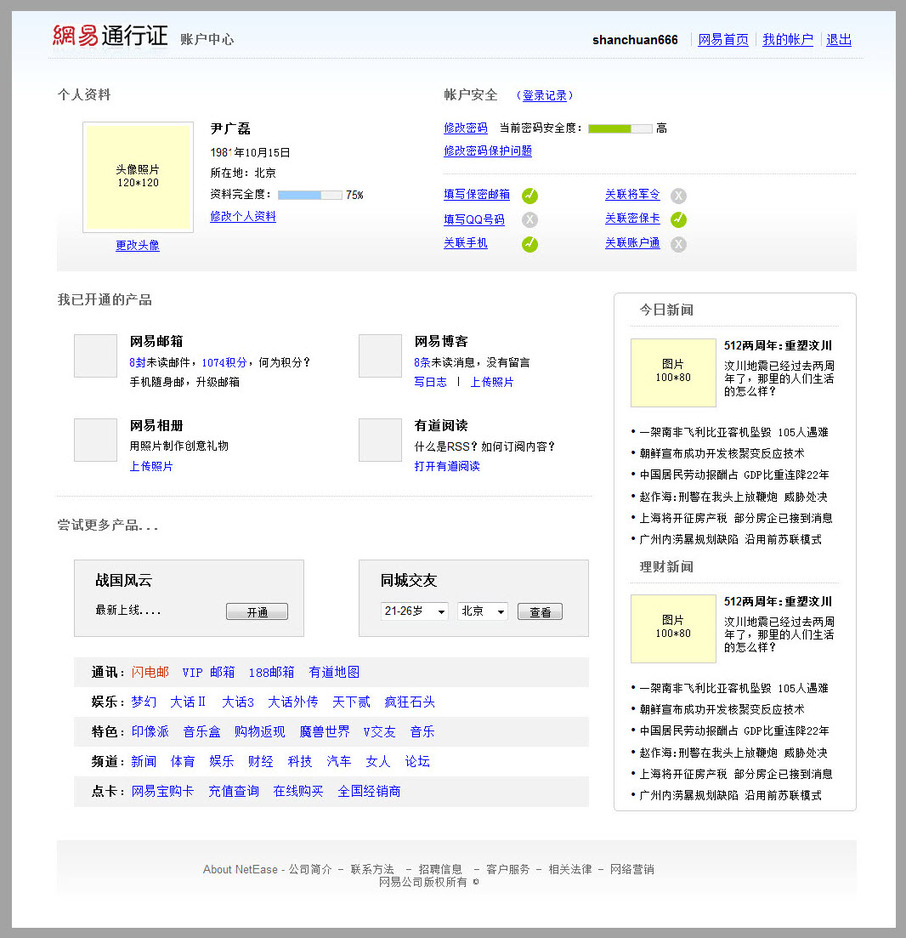Click the 今日新闻 picture thumbnail
This screenshot has width=906, height=938.
(x=673, y=372)
